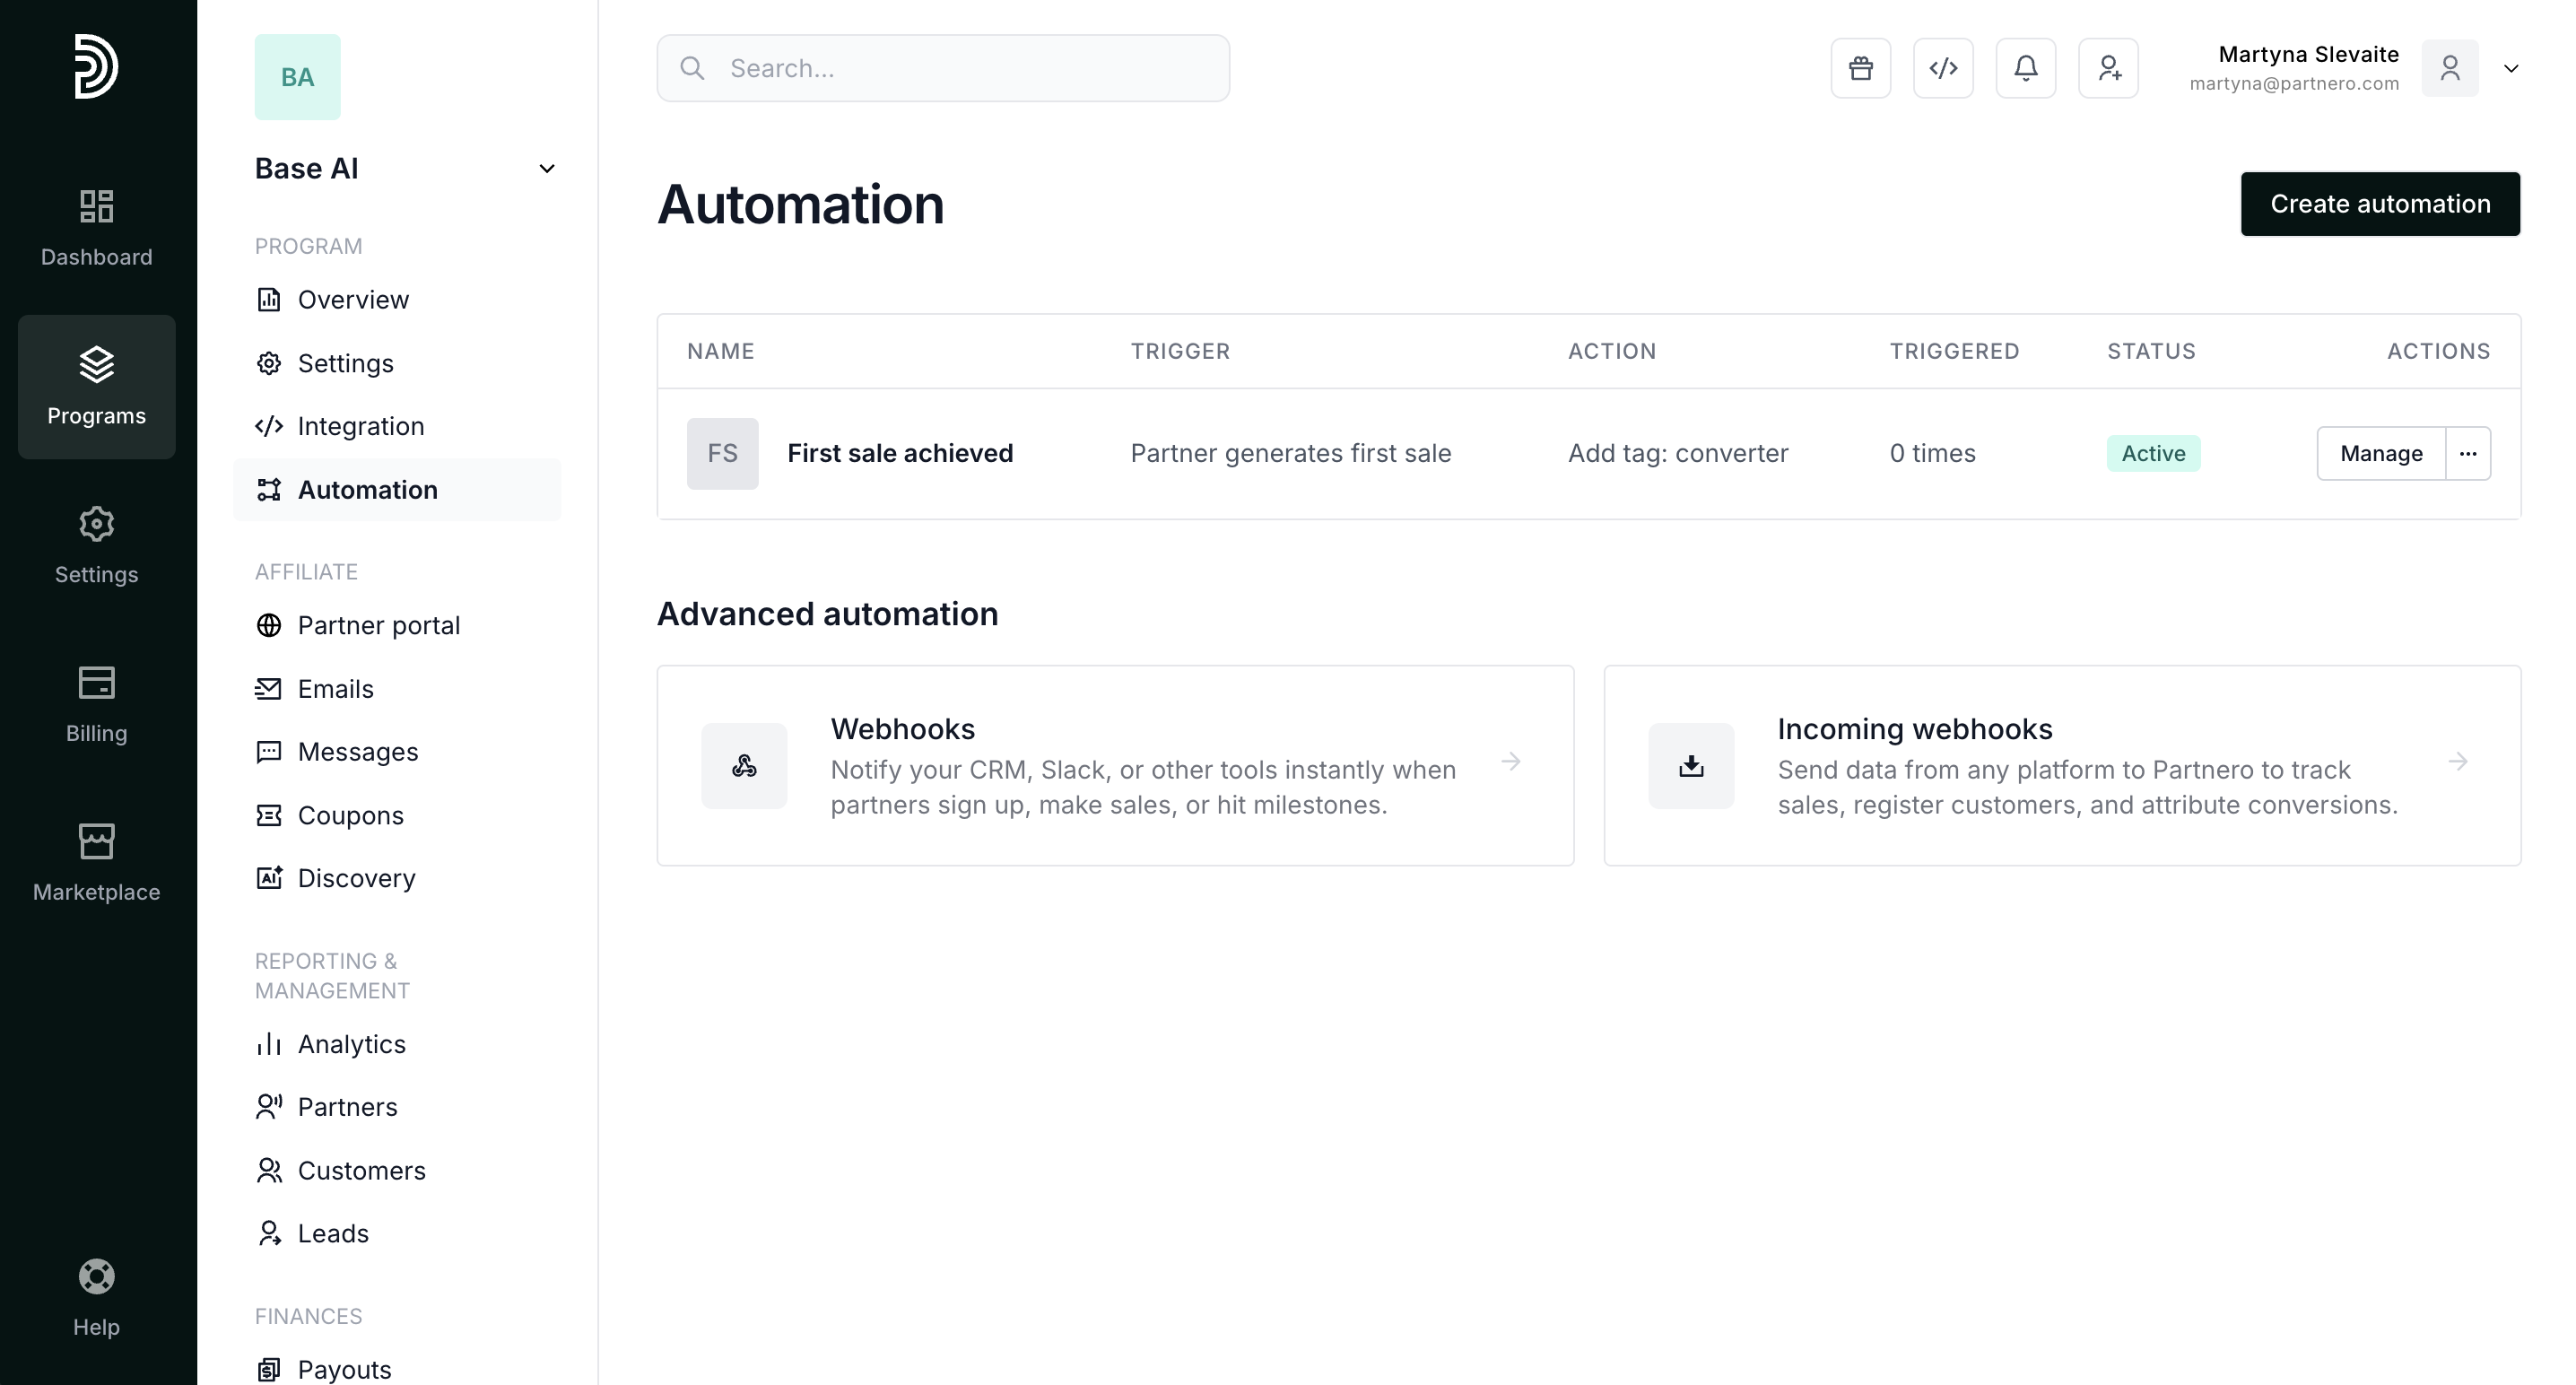Click the Create automation button
This screenshot has height=1385, width=2576.
point(2379,204)
